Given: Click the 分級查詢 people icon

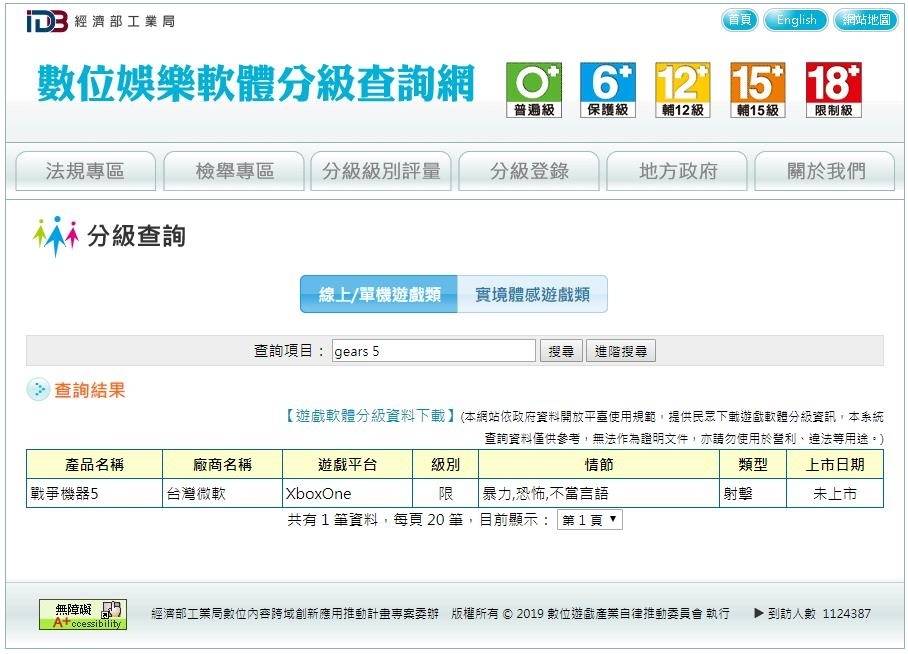Looking at the screenshot, I should [55, 236].
